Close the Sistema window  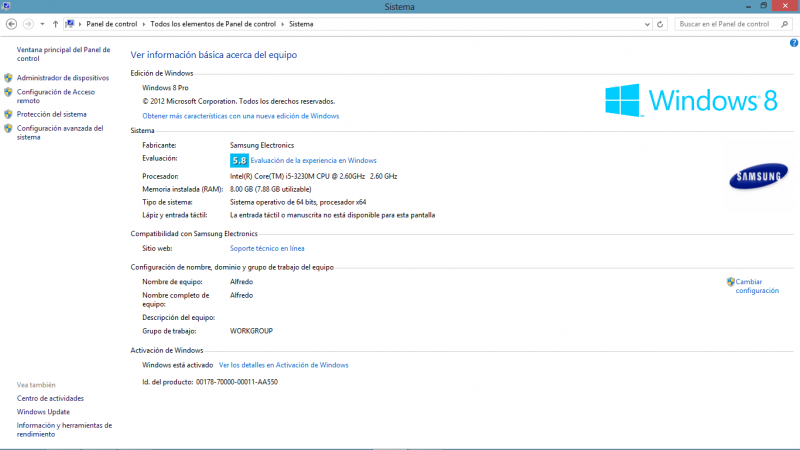point(786,6)
